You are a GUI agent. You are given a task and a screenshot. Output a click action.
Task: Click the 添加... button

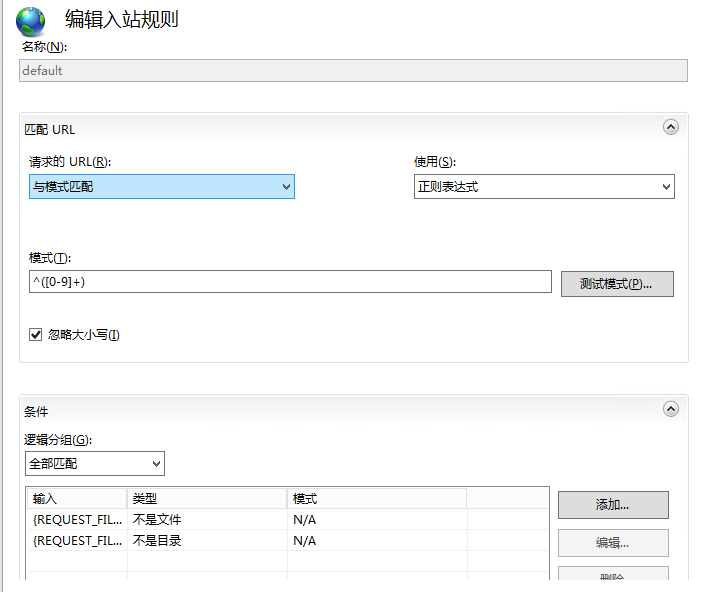point(613,505)
